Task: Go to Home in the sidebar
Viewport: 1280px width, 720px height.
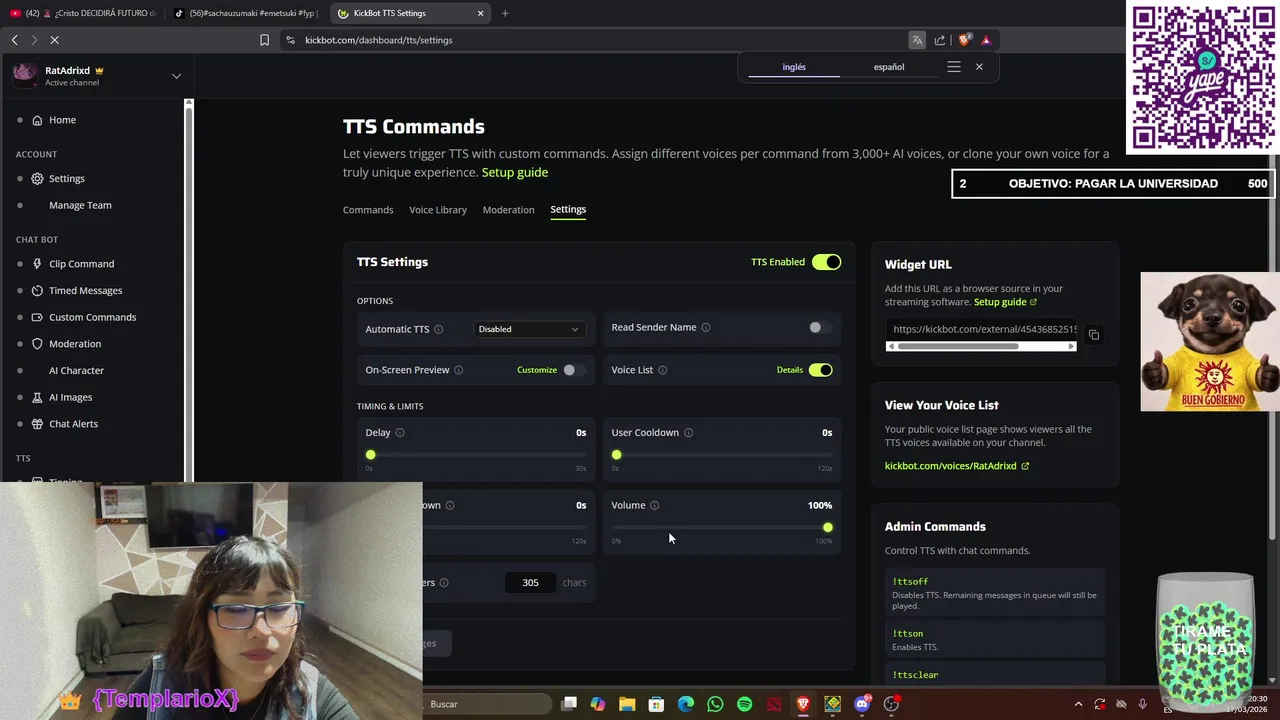Action: (x=62, y=120)
